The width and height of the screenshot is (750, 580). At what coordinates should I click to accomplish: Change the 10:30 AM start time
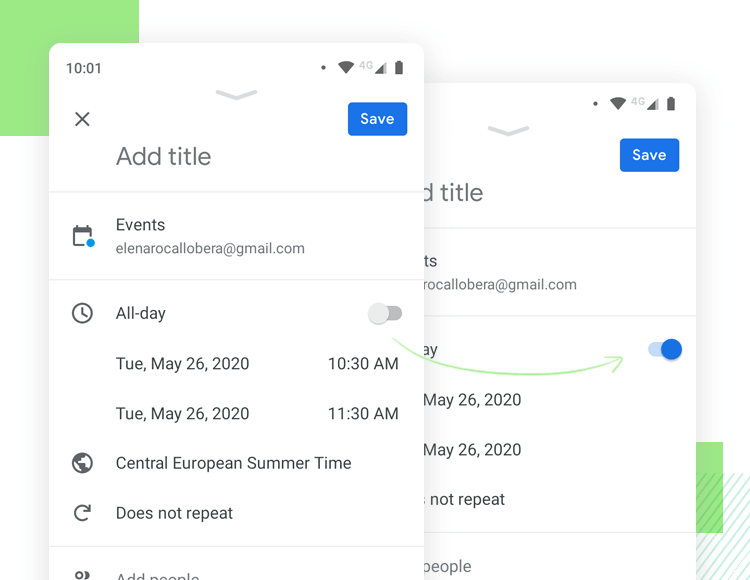(363, 364)
